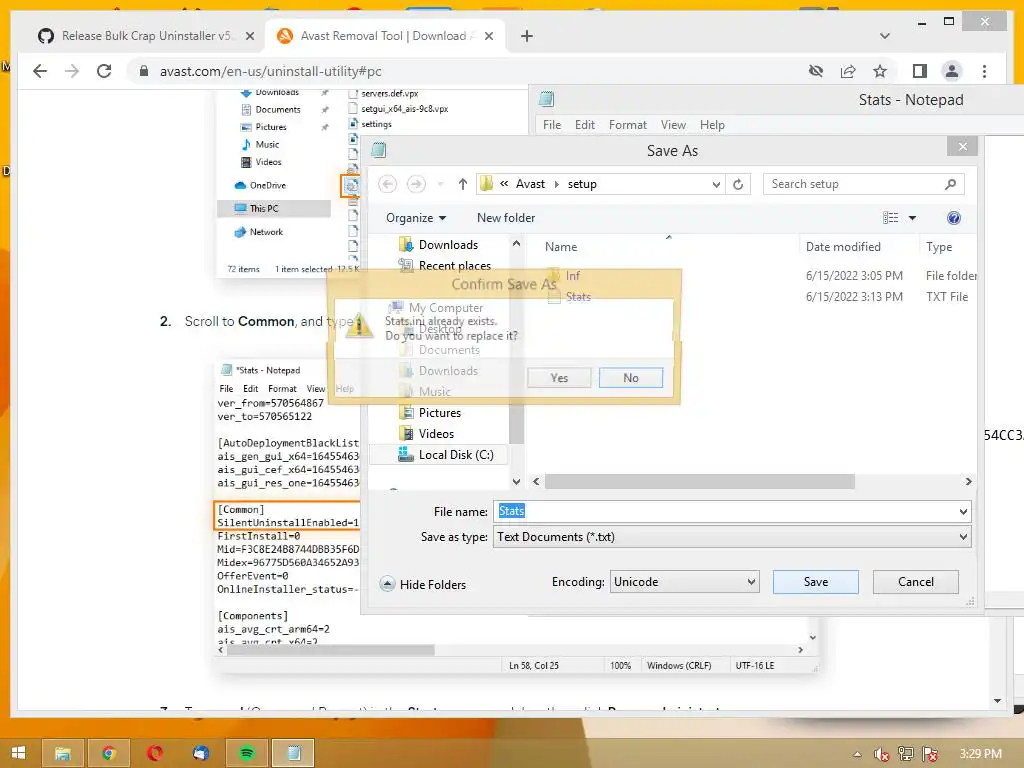Image resolution: width=1024 pixels, height=768 pixels.
Task: Open Notepad View menu
Action: [x=673, y=125]
